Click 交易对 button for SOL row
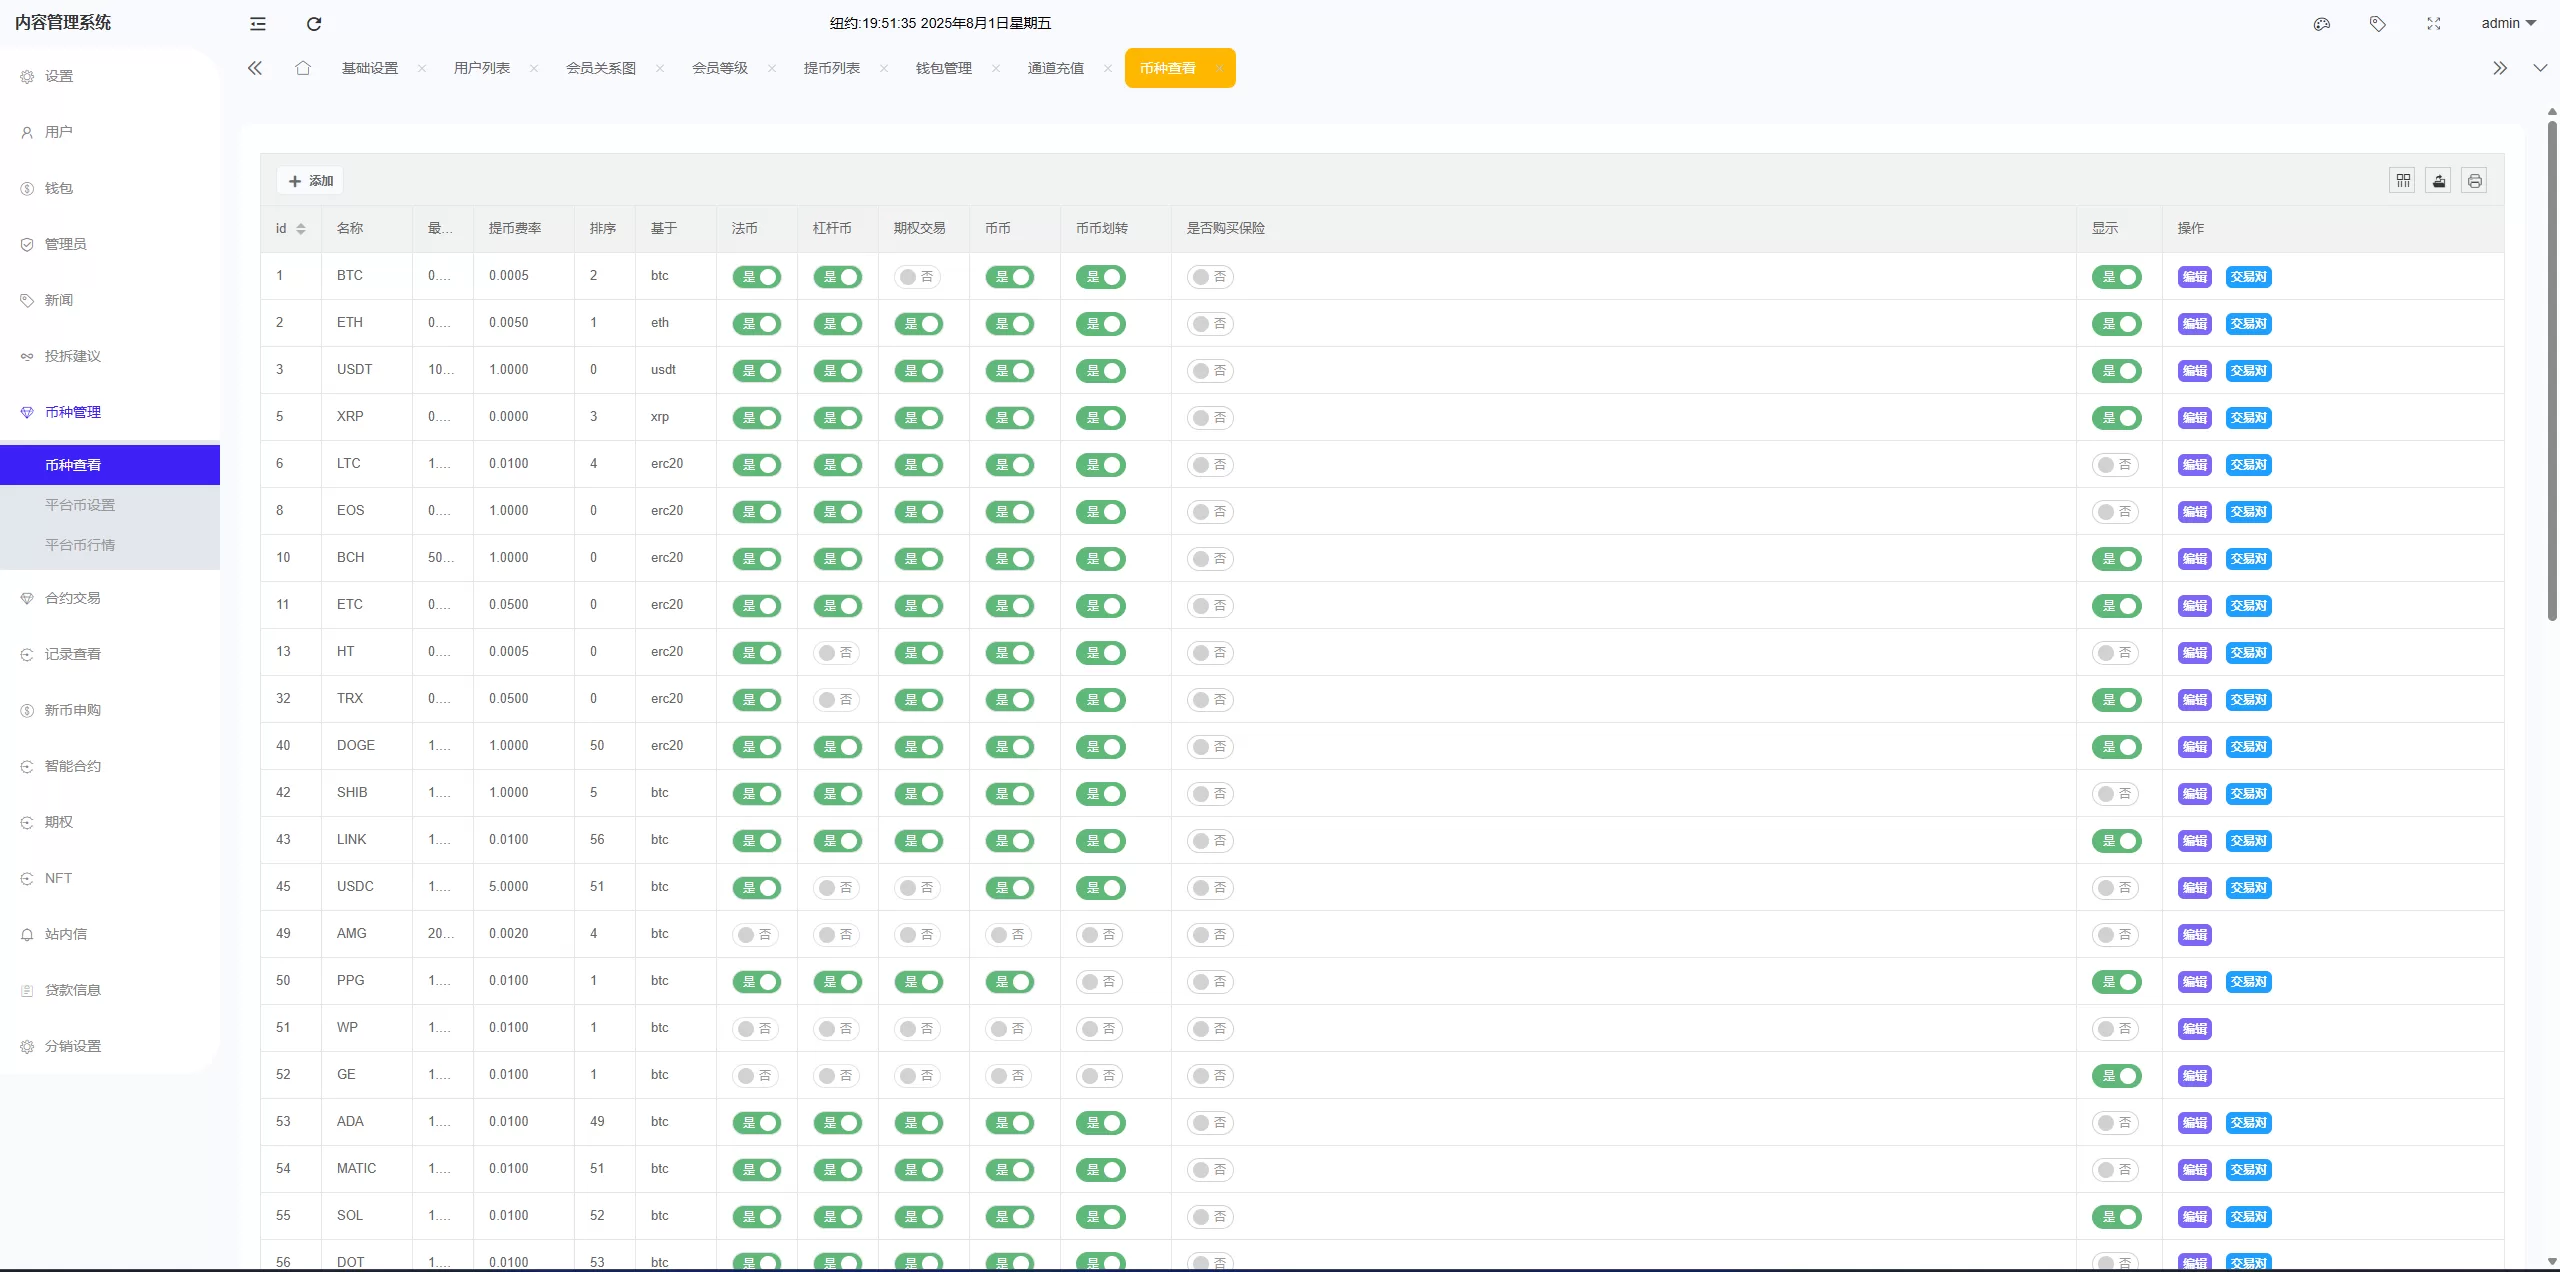The image size is (2560, 1272). (2248, 1217)
